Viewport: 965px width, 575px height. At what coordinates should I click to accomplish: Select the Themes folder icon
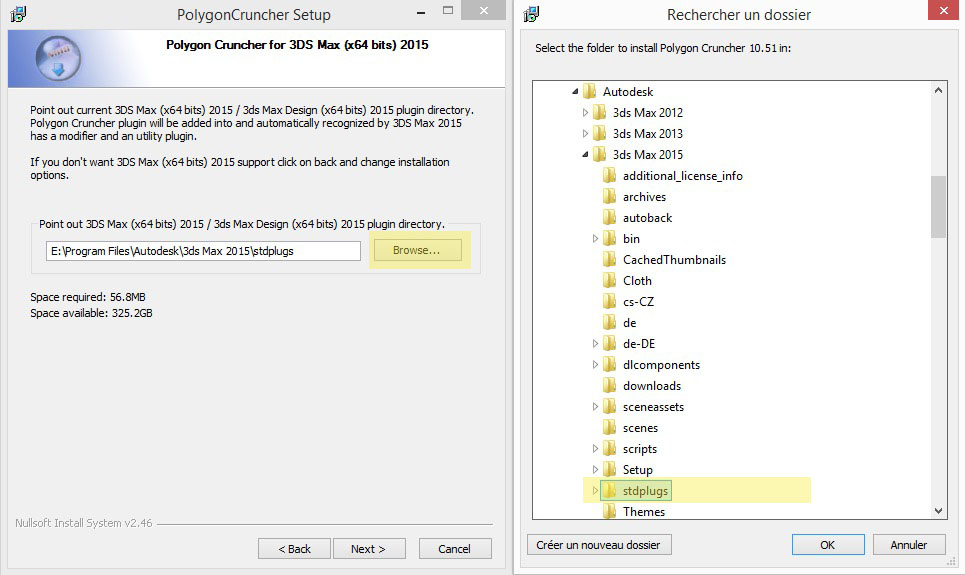point(609,511)
